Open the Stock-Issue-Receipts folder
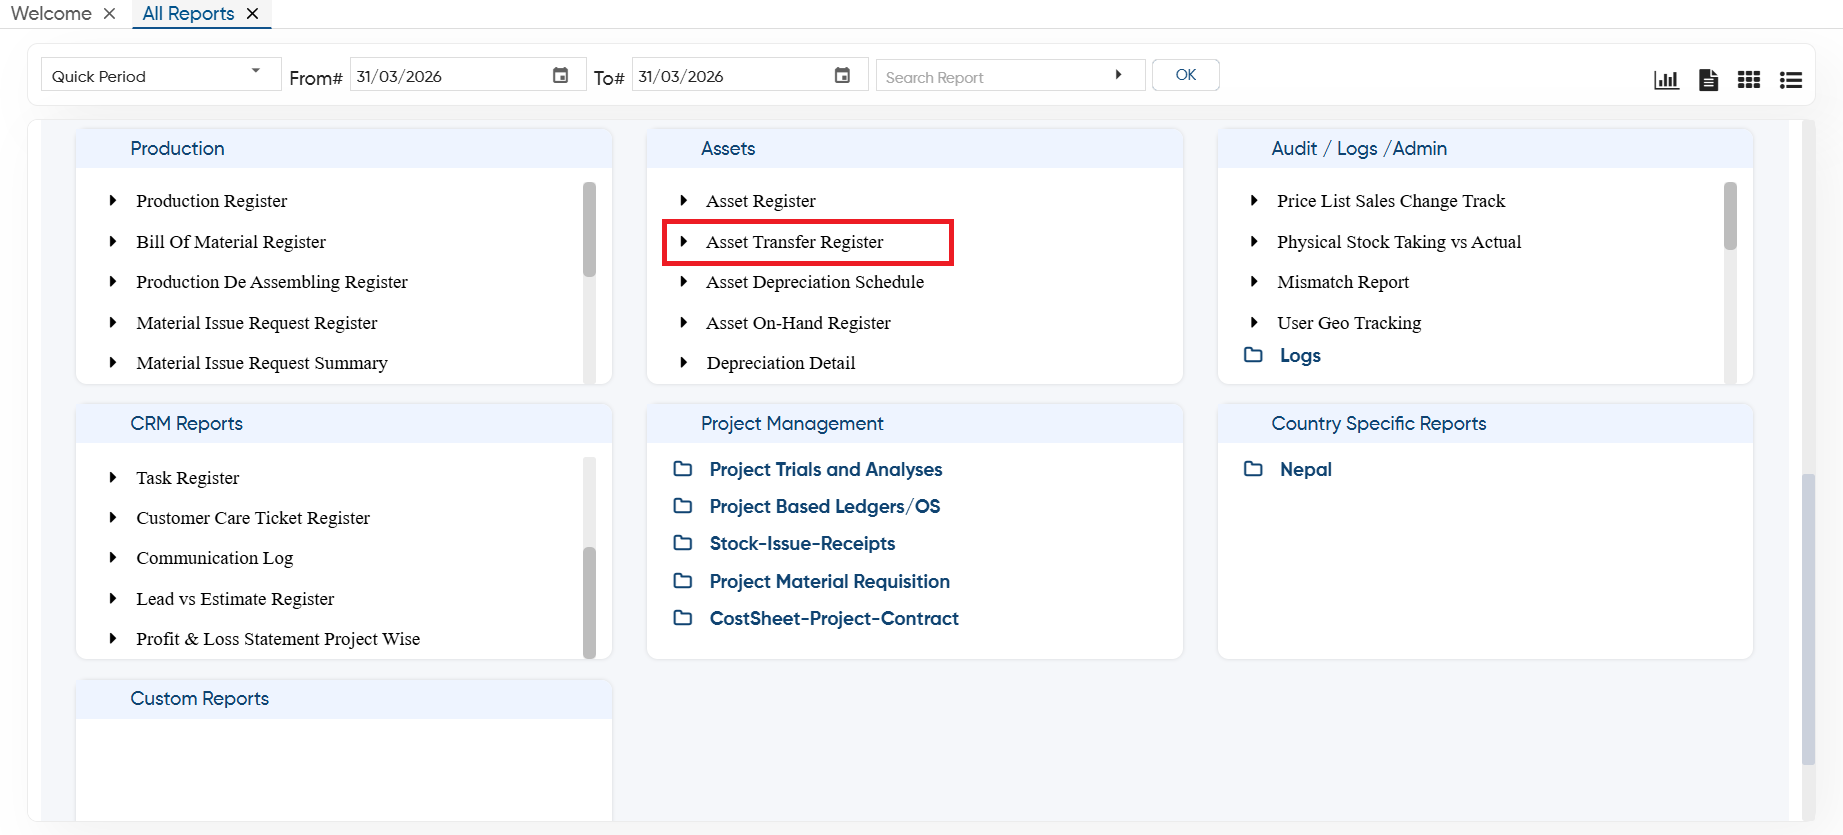The width and height of the screenshot is (1843, 835). click(x=802, y=543)
